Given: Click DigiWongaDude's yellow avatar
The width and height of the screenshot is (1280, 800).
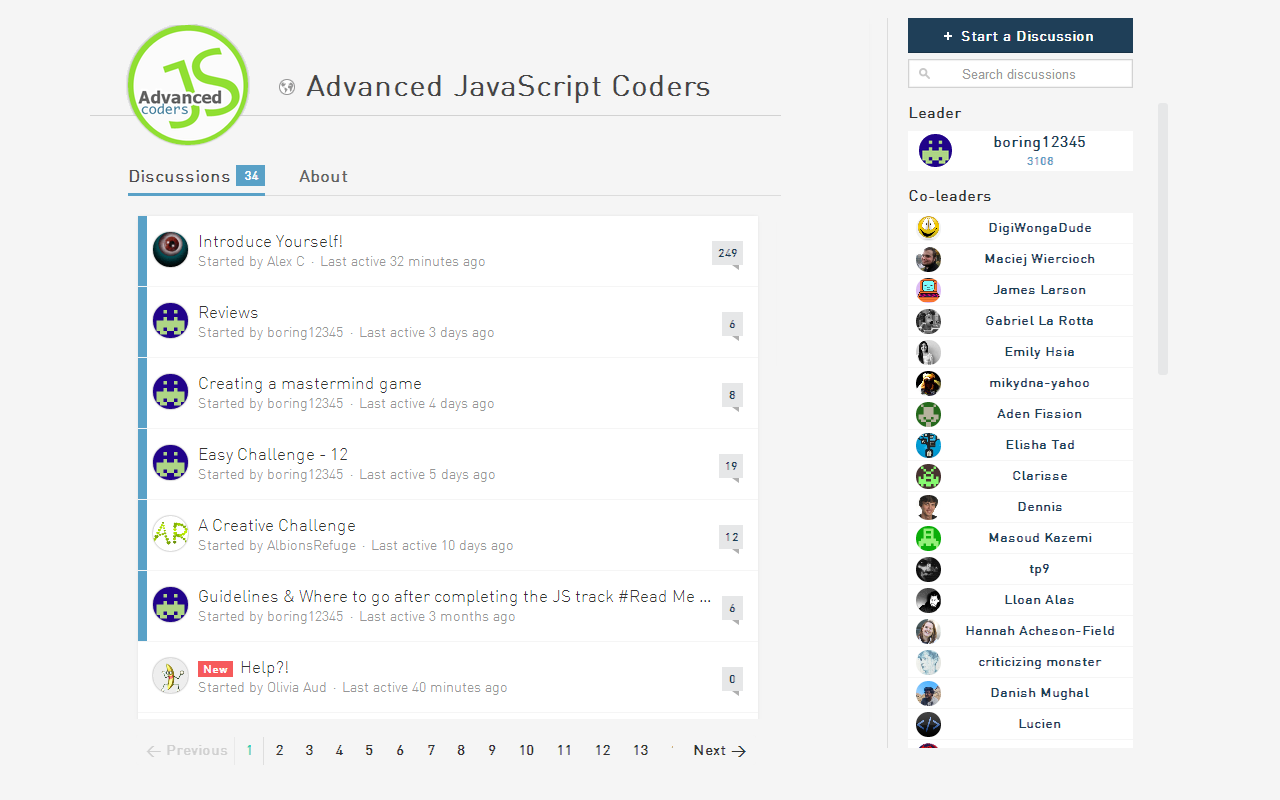Looking at the screenshot, I should (928, 228).
